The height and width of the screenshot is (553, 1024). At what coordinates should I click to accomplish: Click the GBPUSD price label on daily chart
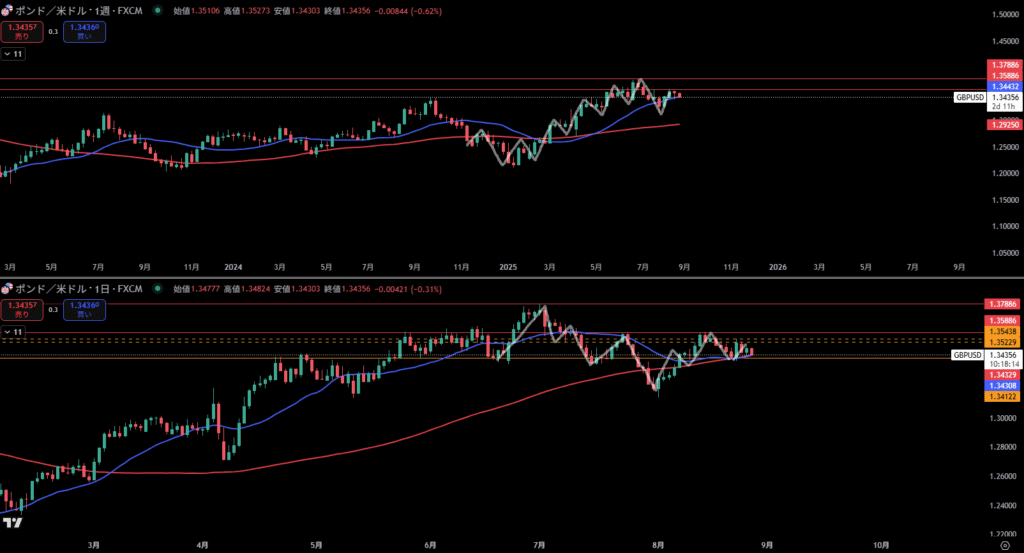click(x=967, y=355)
